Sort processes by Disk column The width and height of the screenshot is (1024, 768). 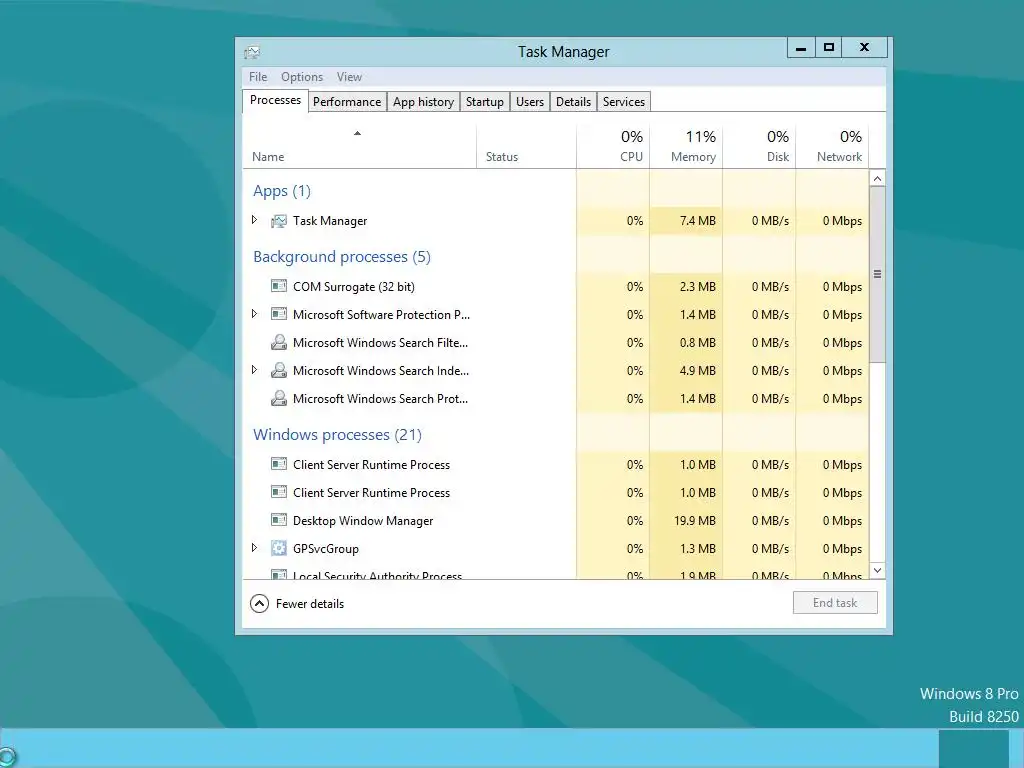[x=760, y=147]
